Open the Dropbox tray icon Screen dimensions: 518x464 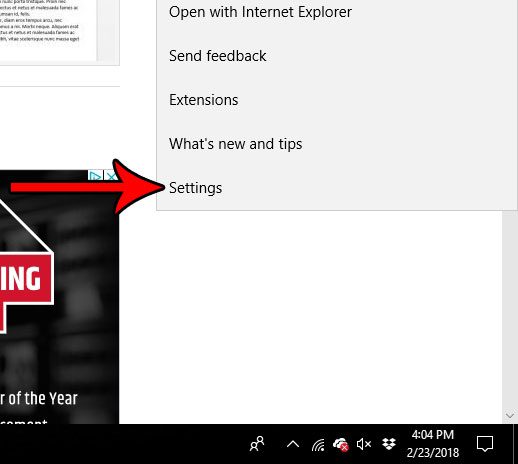pos(389,444)
